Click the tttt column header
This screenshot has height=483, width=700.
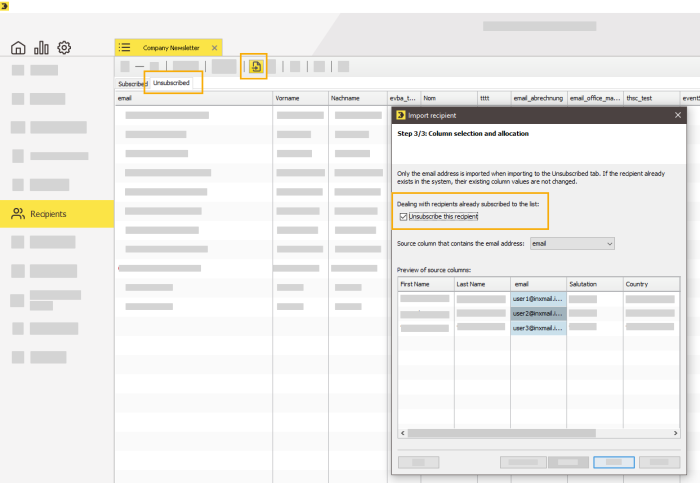494,98
